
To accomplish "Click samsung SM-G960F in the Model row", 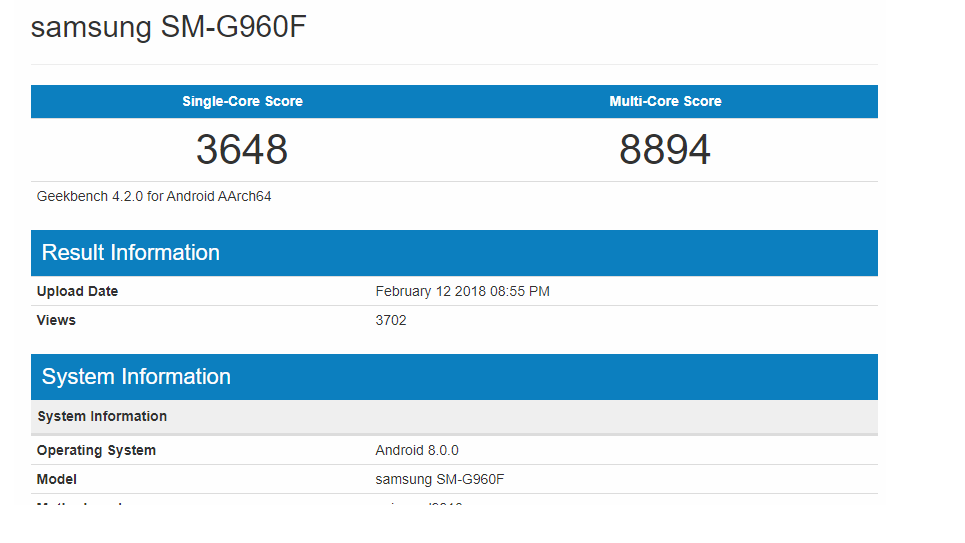I will 440,479.
